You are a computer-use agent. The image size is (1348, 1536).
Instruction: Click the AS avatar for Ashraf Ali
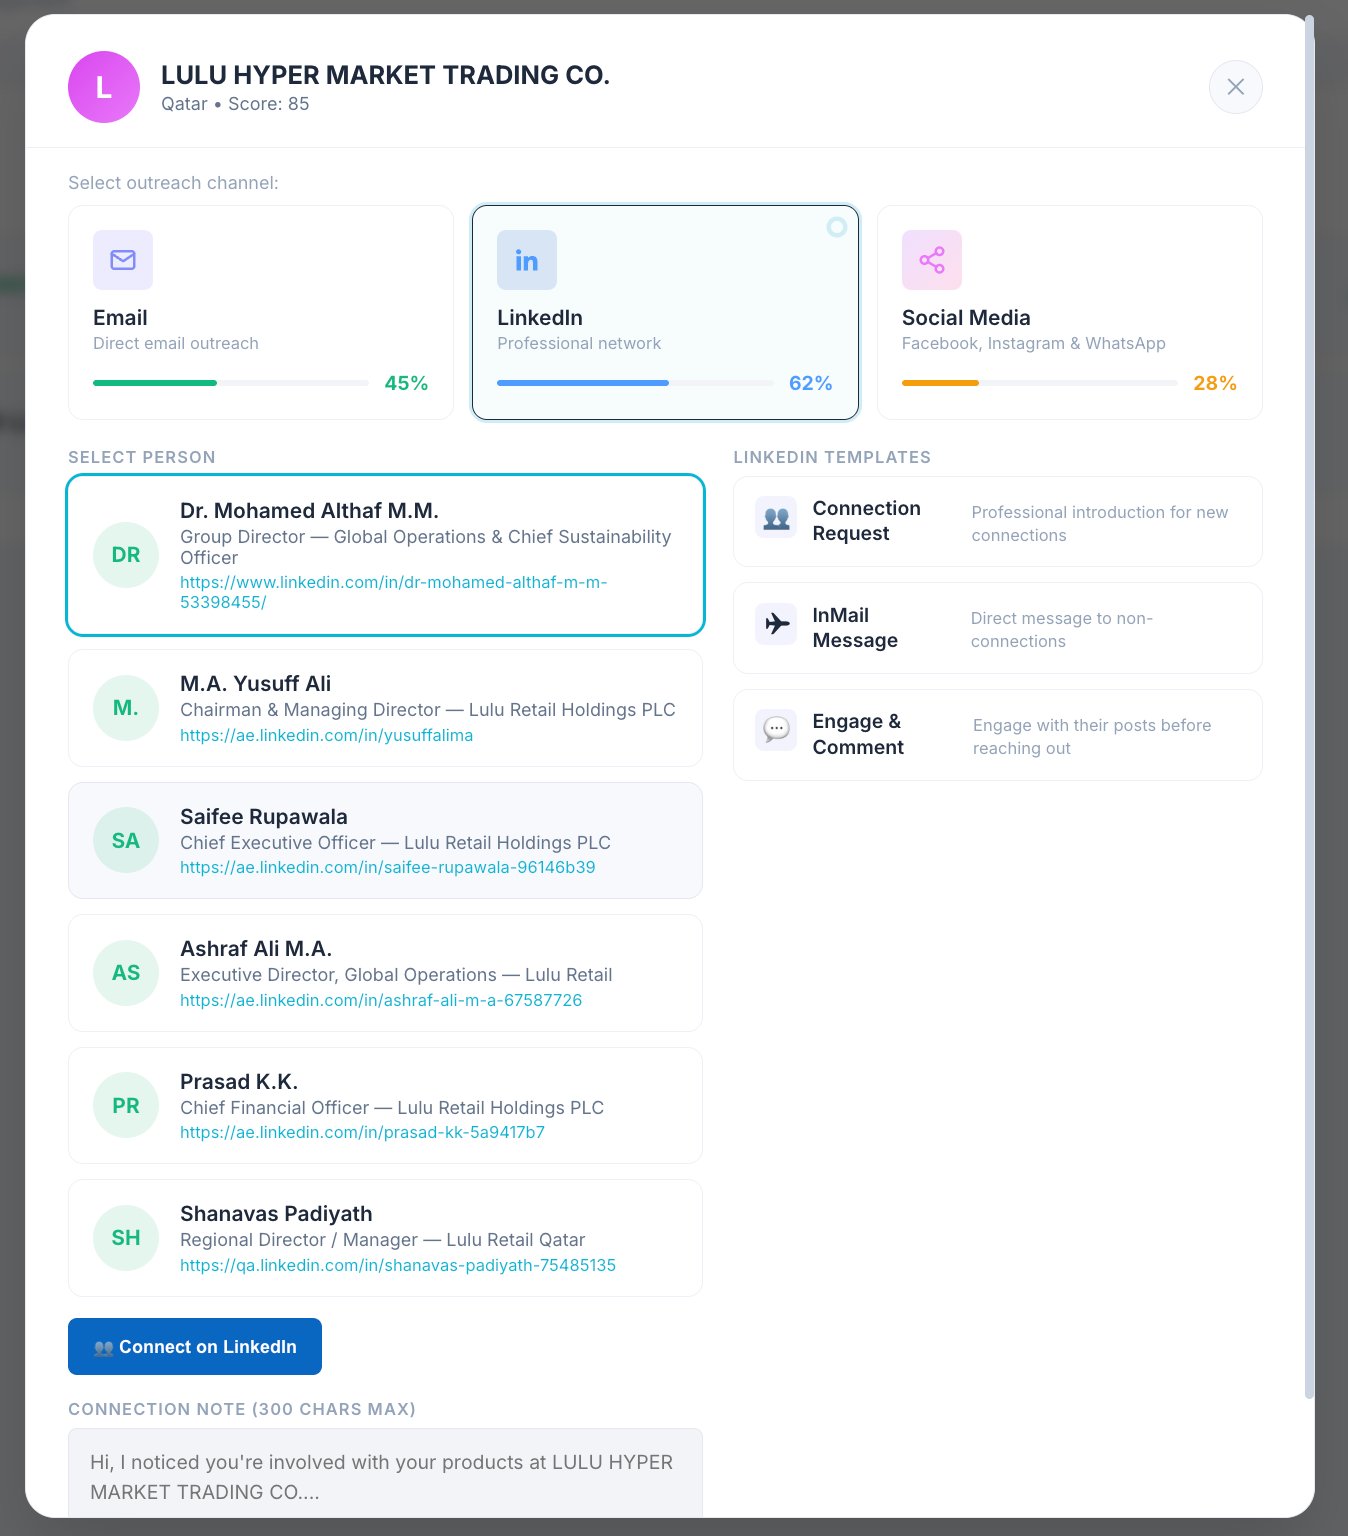(126, 973)
